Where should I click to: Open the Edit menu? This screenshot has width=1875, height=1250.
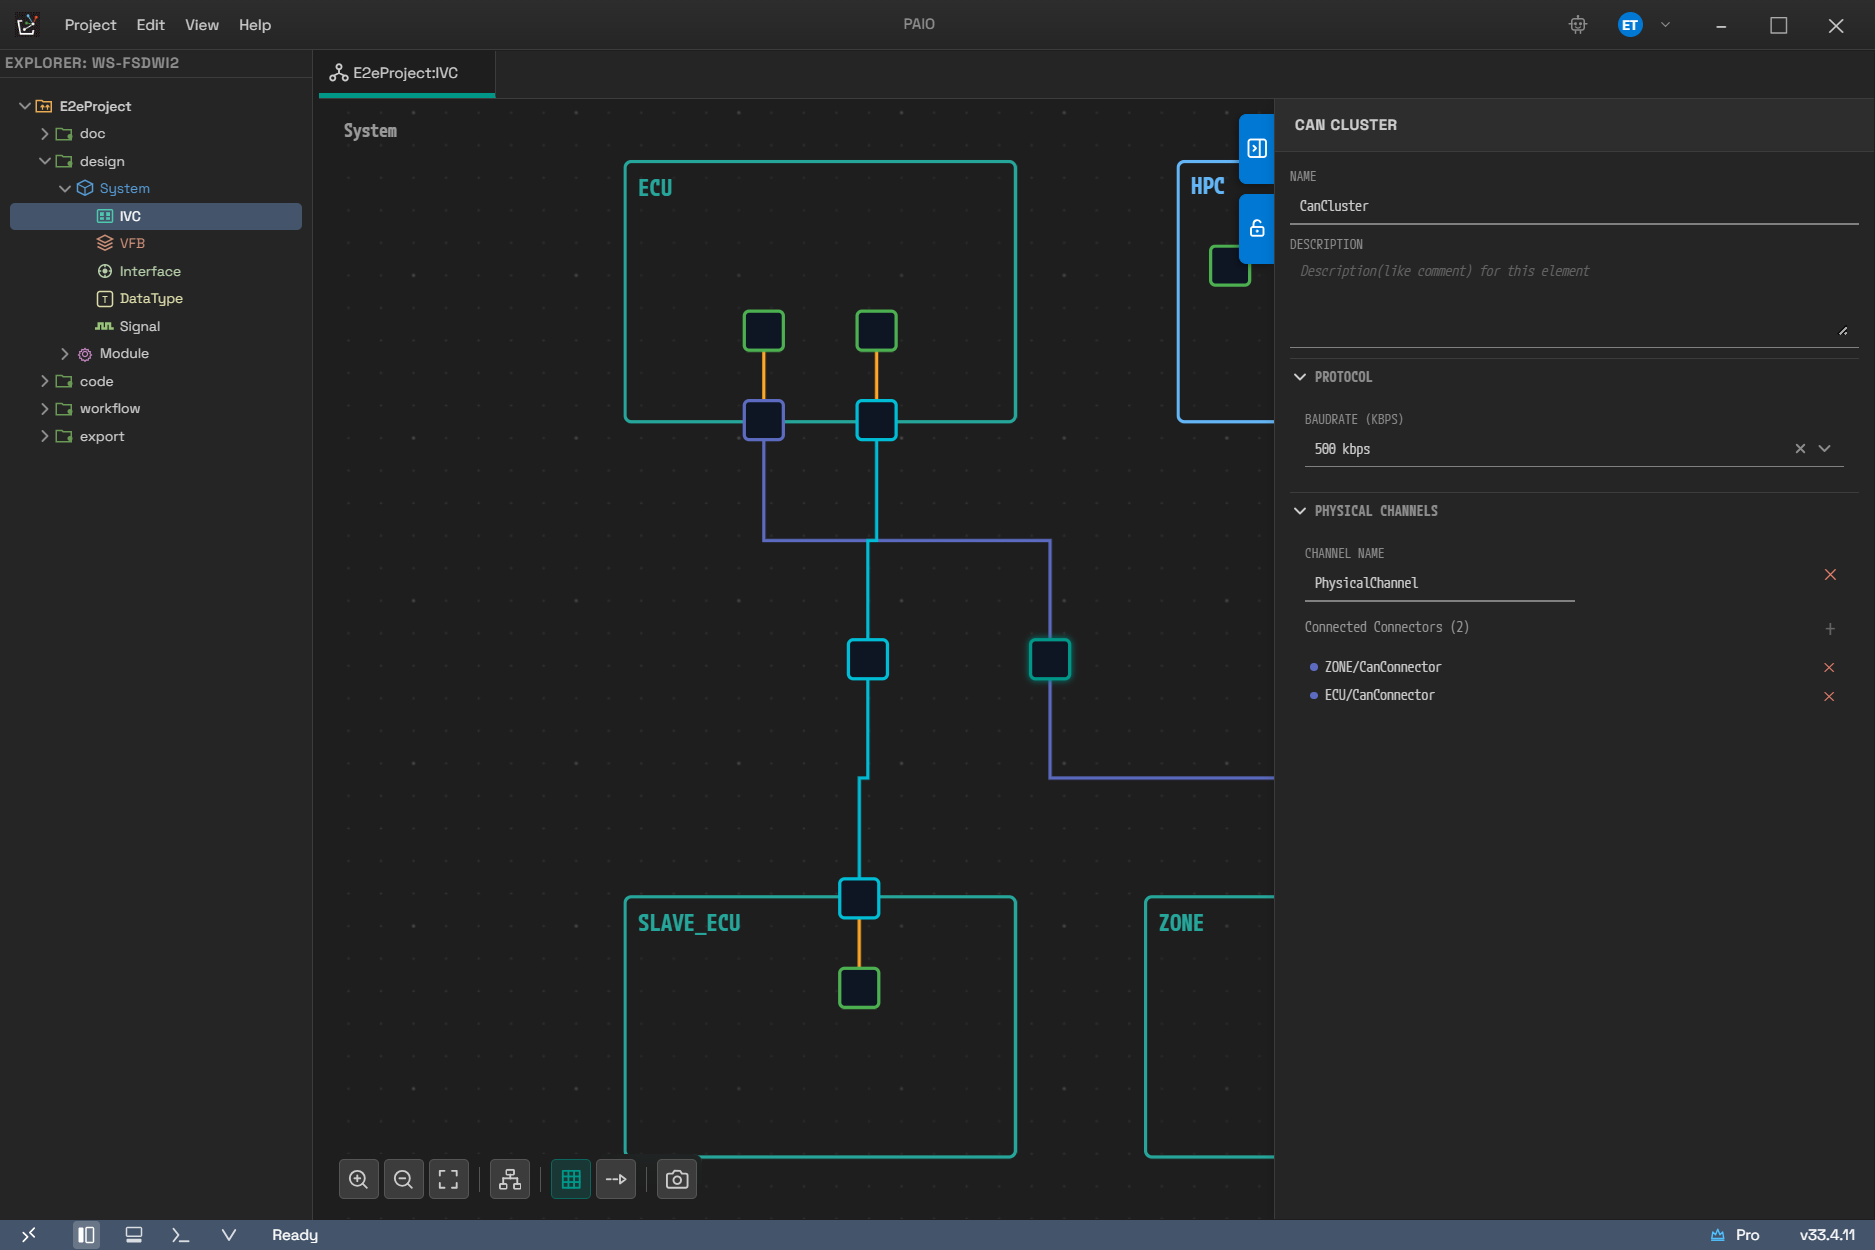click(150, 25)
